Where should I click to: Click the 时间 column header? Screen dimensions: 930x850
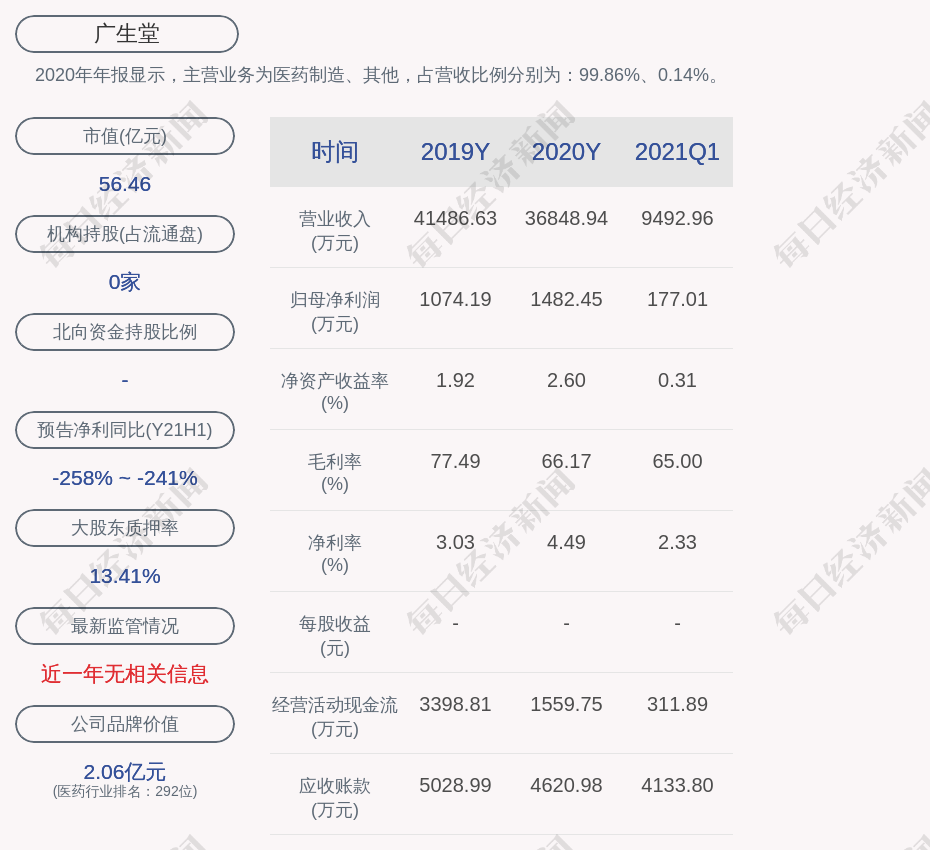(335, 152)
